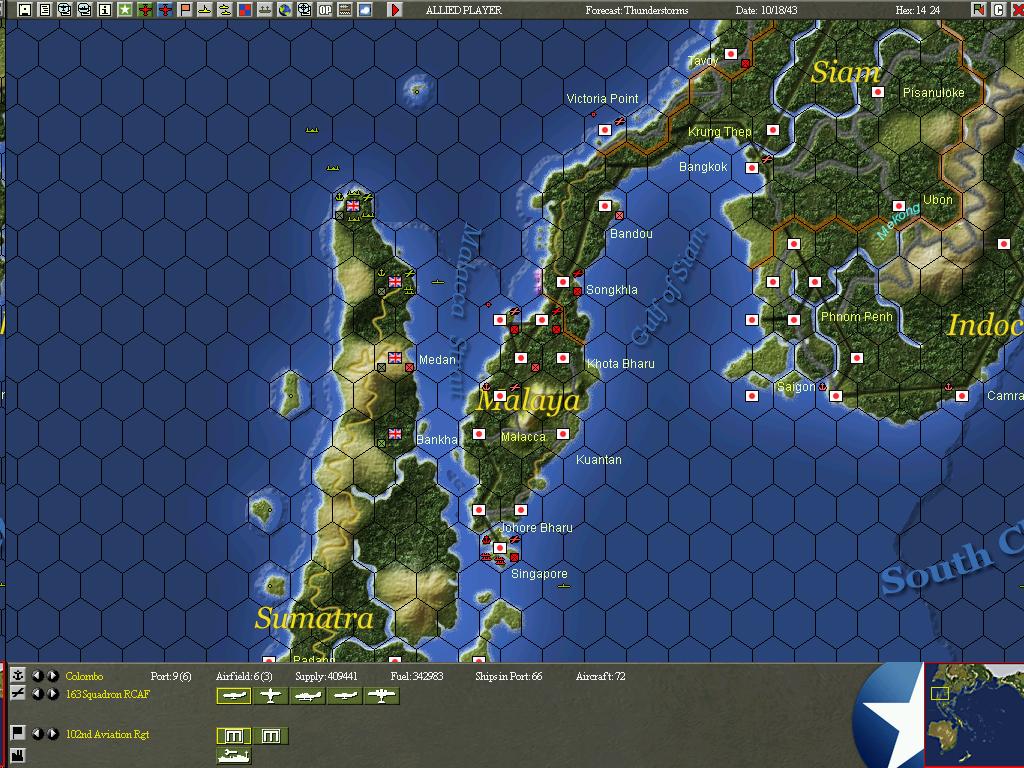Select the green friendly aircraft toolbar icon
This screenshot has height=768, width=1024.
(x=145, y=11)
